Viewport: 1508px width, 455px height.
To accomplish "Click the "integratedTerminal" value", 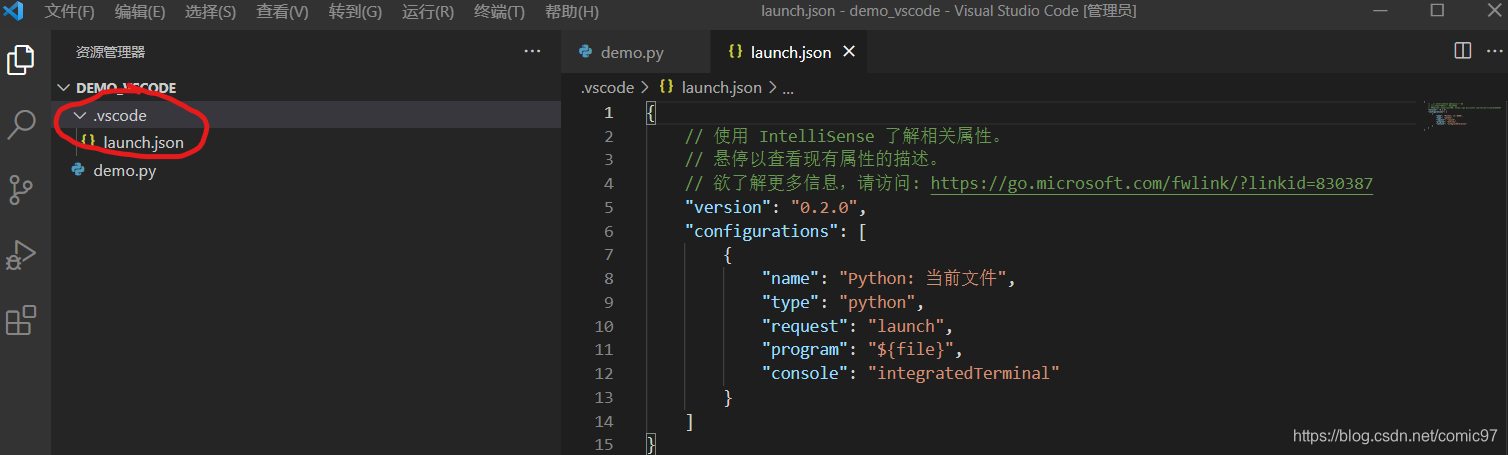I will 962,374.
